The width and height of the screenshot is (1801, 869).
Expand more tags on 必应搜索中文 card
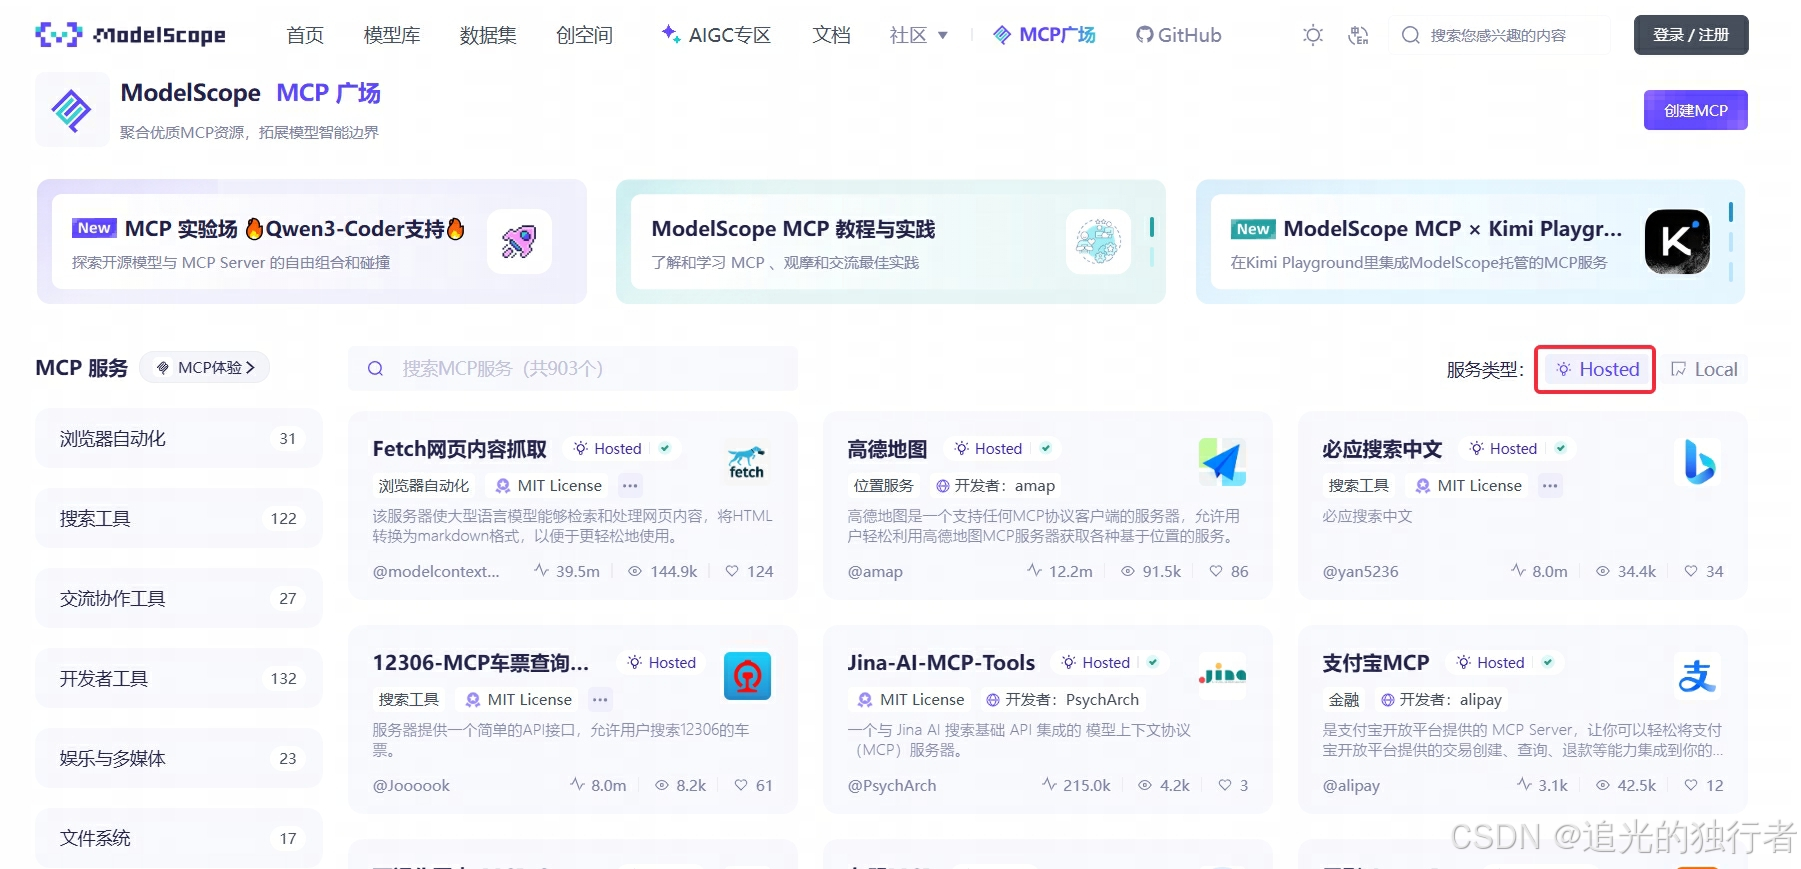1550,486
